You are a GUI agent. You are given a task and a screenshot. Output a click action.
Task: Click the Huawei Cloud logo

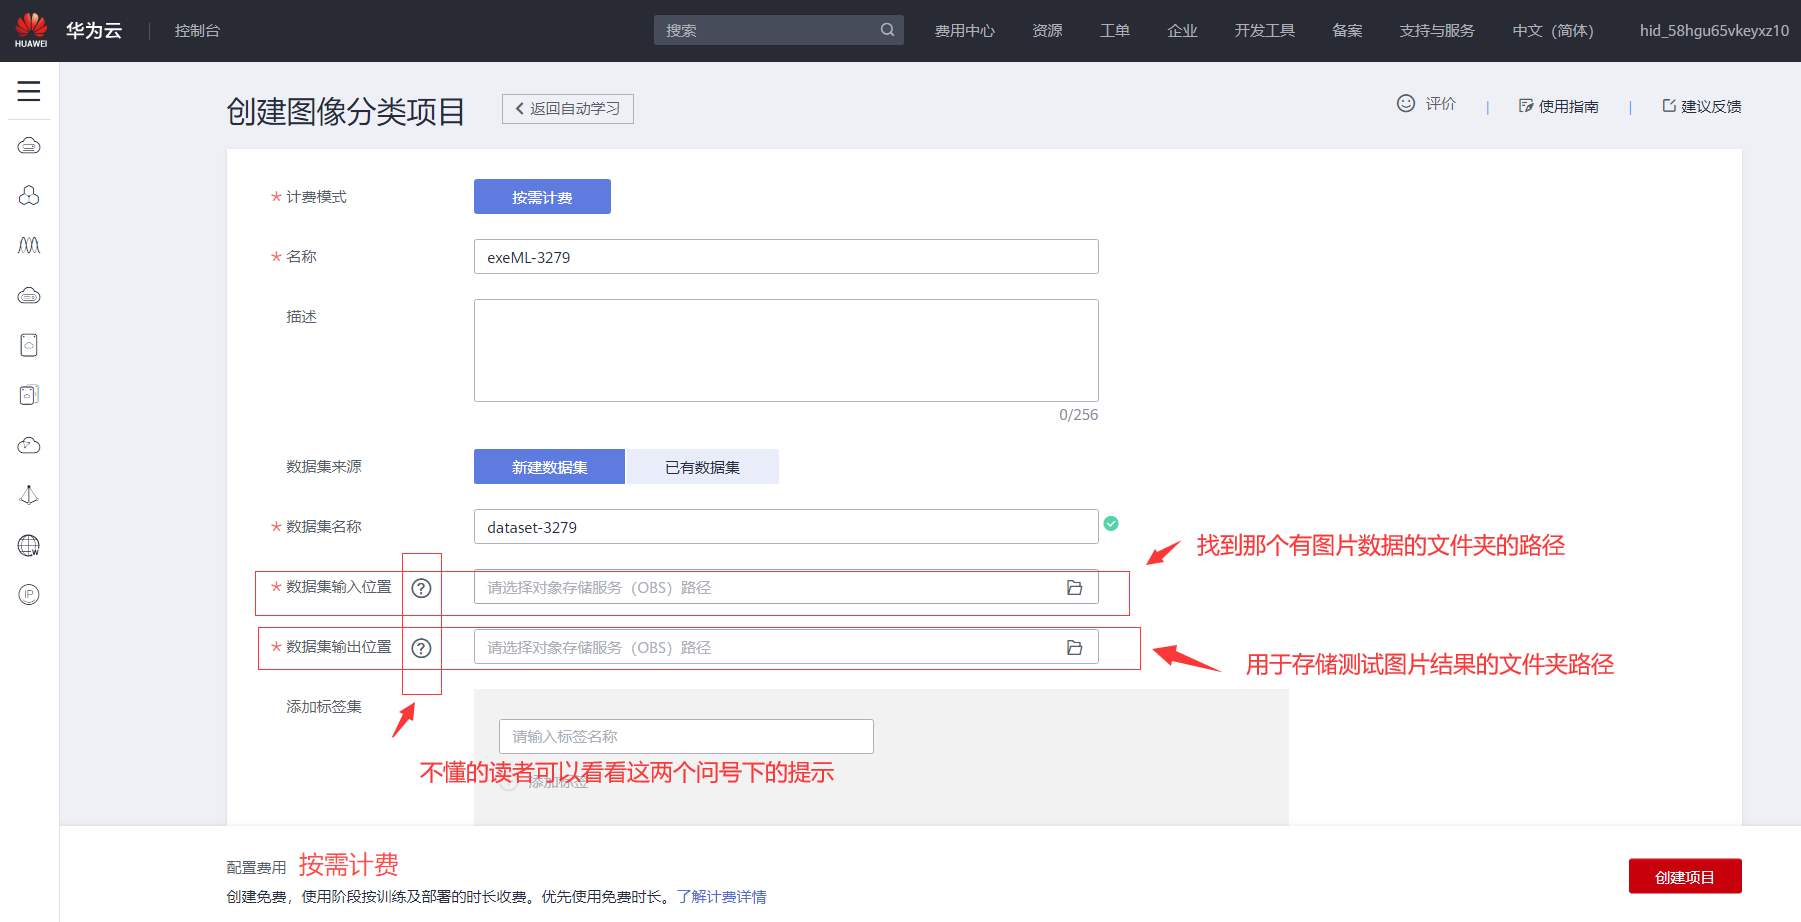point(31,30)
